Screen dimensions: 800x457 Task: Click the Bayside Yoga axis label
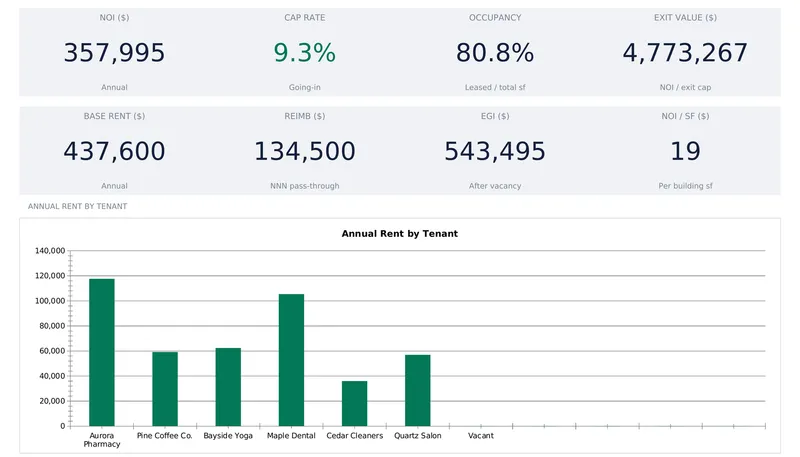(228, 436)
